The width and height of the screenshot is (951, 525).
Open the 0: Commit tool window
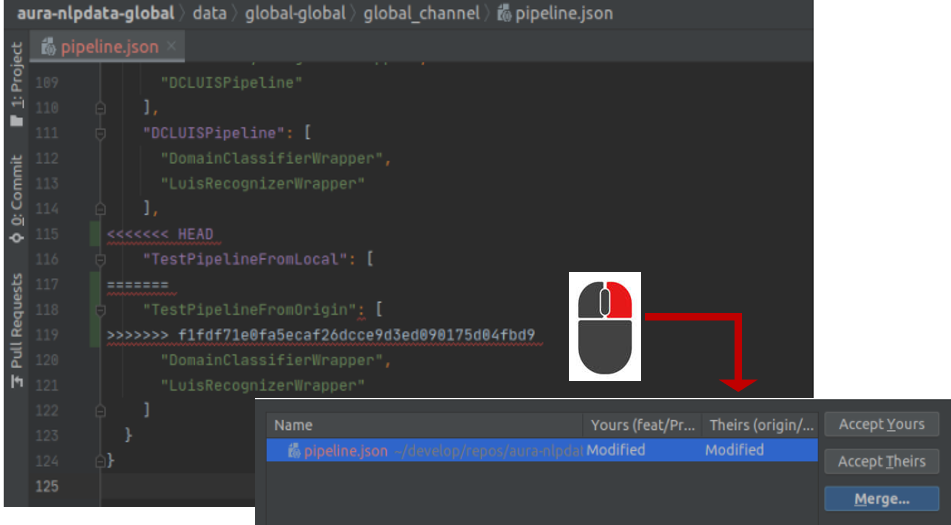[16, 198]
